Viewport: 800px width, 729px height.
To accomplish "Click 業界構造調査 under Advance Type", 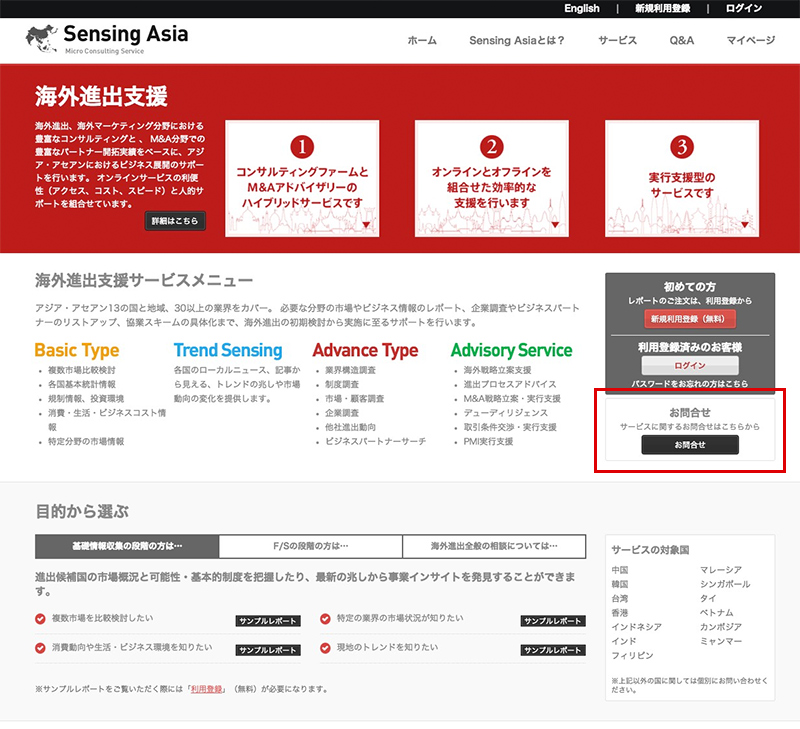I will [x=351, y=370].
